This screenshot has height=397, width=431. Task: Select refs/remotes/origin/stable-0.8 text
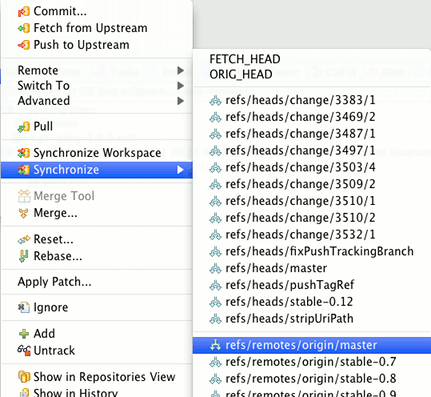pos(311,379)
